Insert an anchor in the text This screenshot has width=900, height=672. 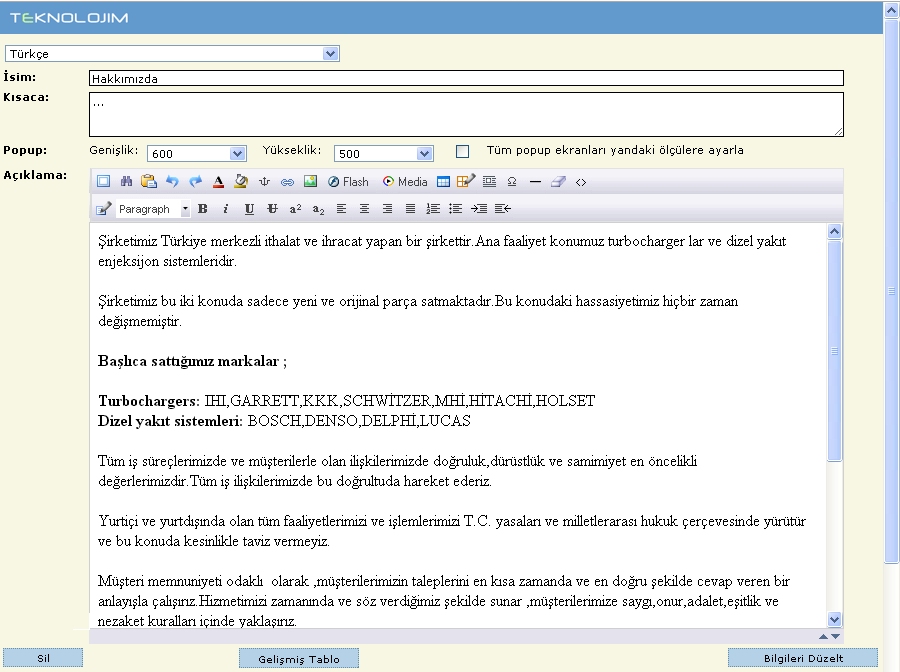tap(264, 182)
